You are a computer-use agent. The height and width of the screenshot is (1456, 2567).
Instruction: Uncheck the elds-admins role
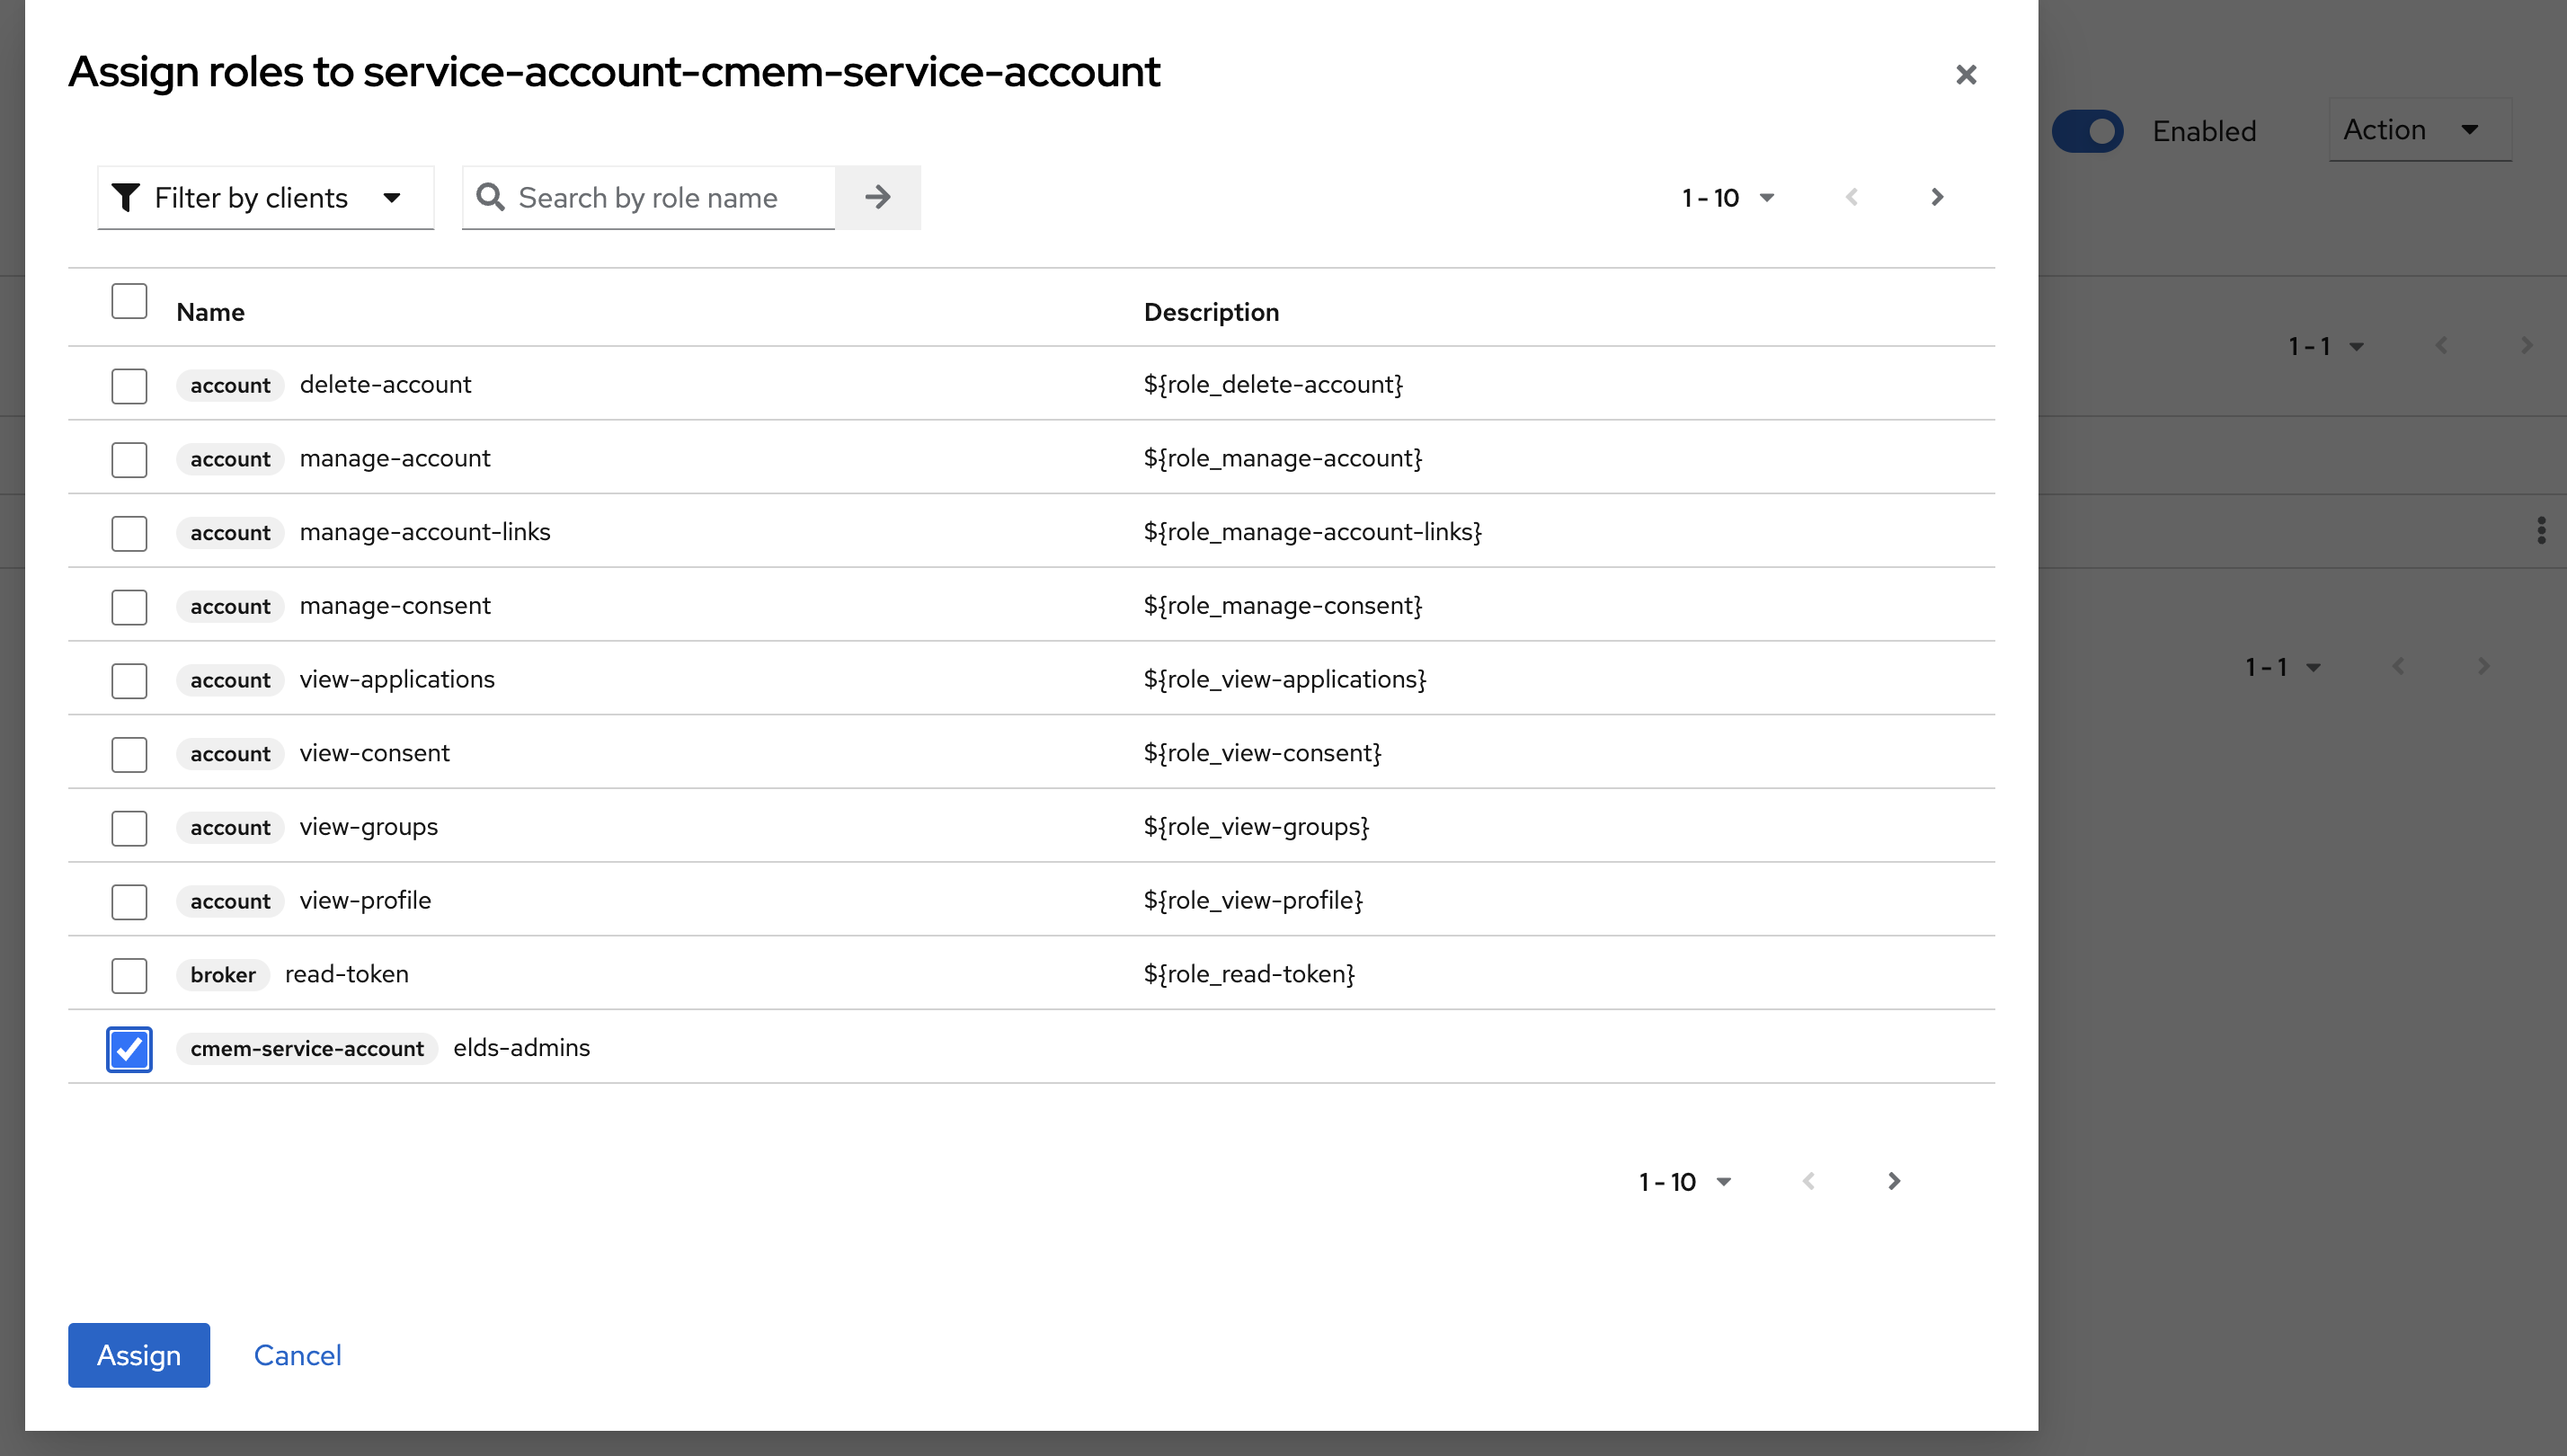(x=129, y=1049)
